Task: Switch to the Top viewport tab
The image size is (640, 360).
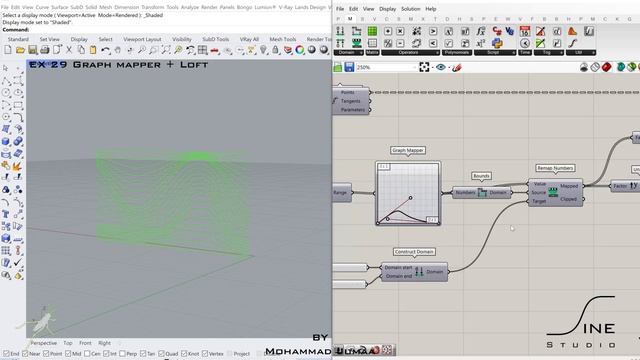Action: (68, 343)
